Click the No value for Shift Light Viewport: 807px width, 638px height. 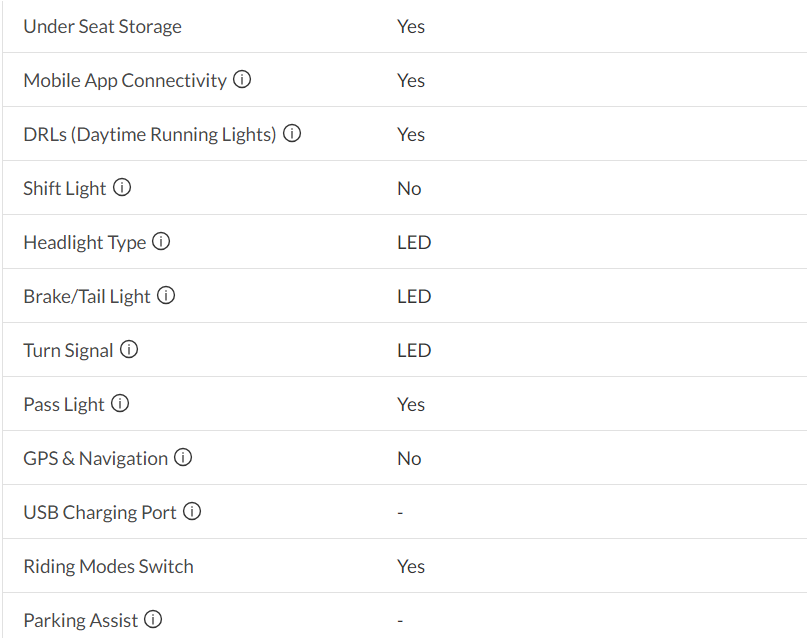click(409, 188)
